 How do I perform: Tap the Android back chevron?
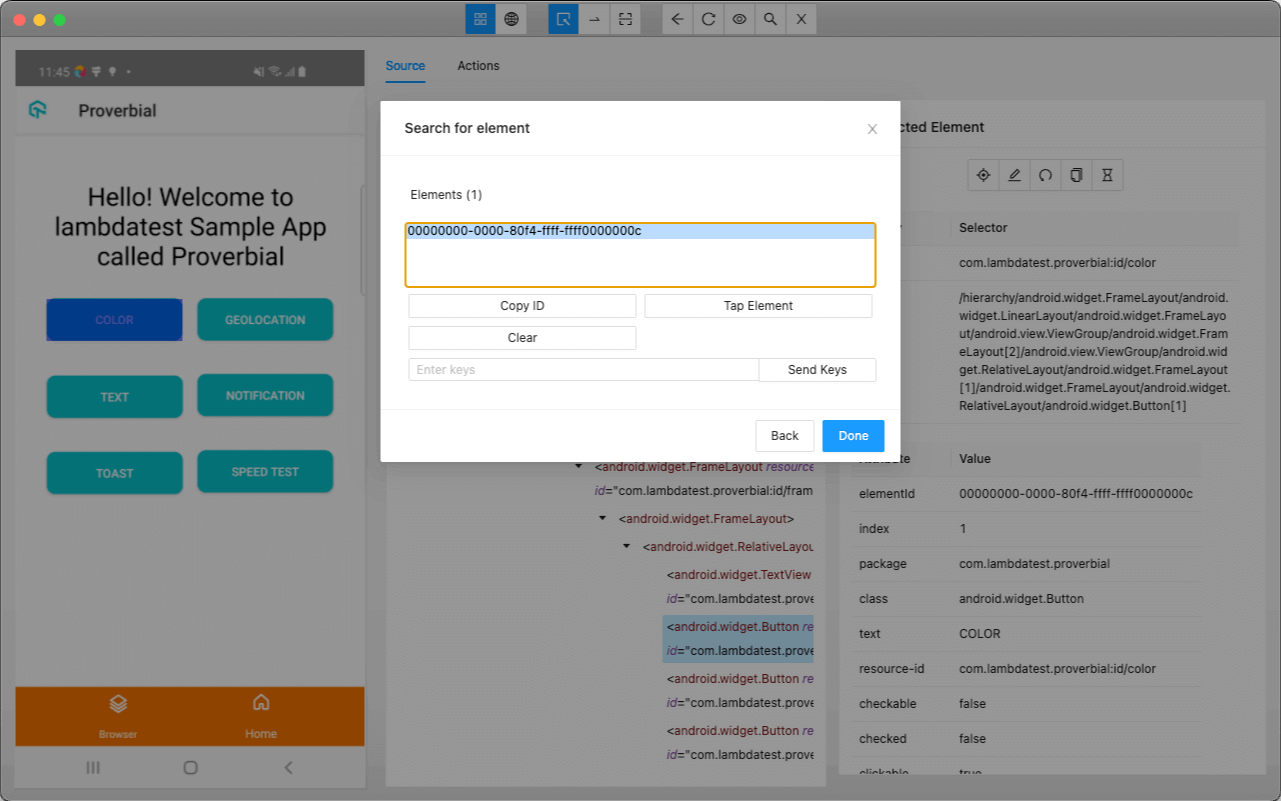288,768
